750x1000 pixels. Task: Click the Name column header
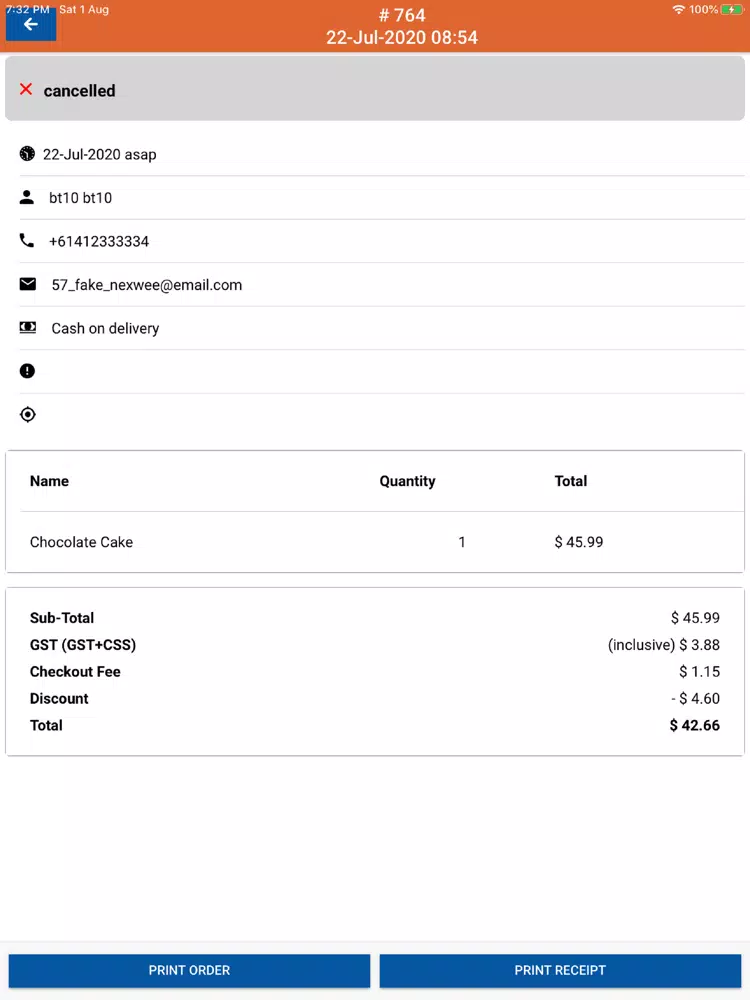(49, 481)
